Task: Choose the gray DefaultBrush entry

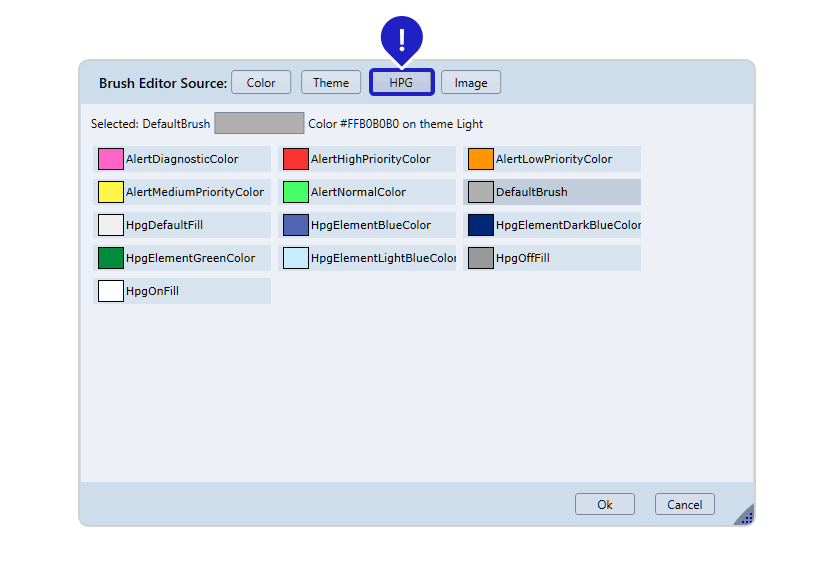Action: (481, 192)
